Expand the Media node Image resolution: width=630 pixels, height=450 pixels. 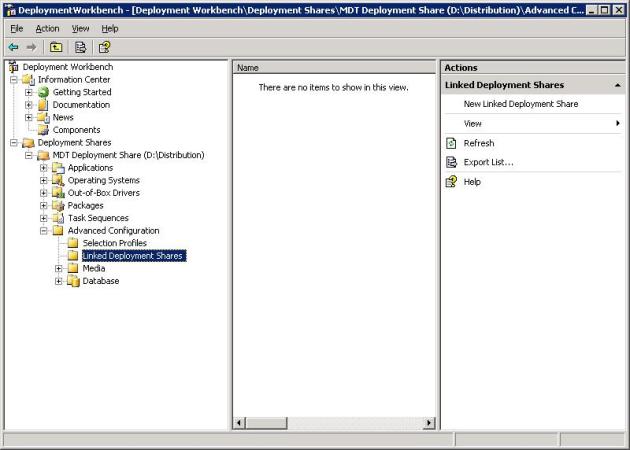click(x=59, y=268)
